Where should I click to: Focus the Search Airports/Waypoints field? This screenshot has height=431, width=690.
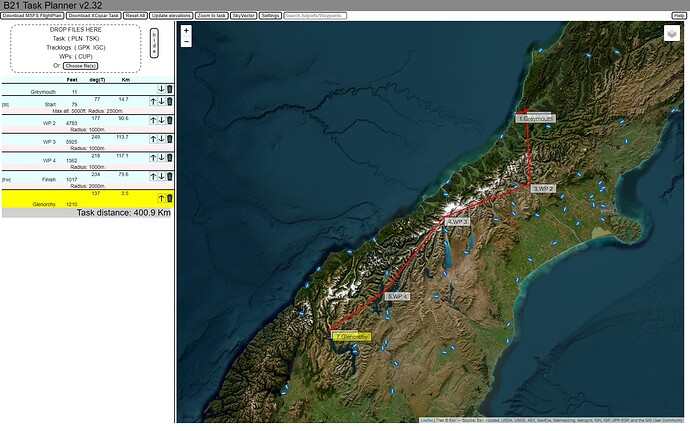click(315, 15)
